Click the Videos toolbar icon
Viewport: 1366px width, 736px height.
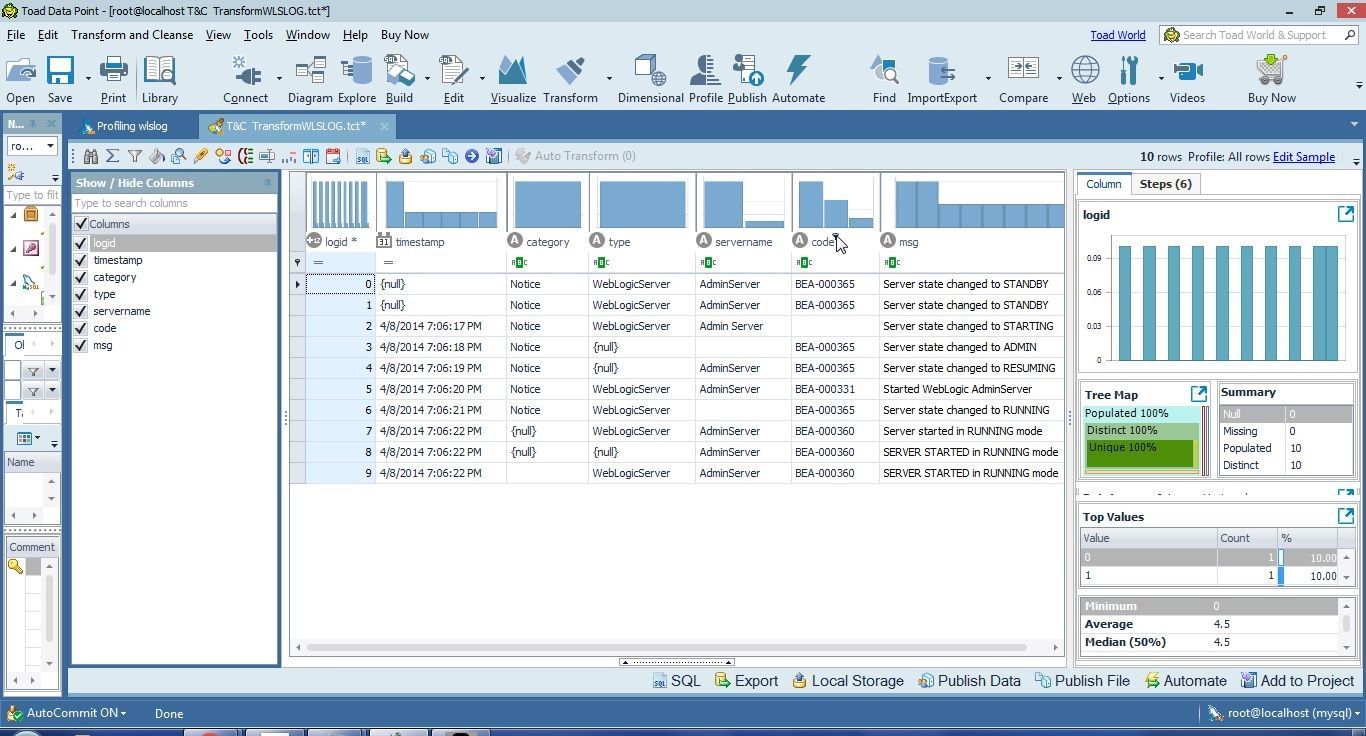tap(1187, 80)
